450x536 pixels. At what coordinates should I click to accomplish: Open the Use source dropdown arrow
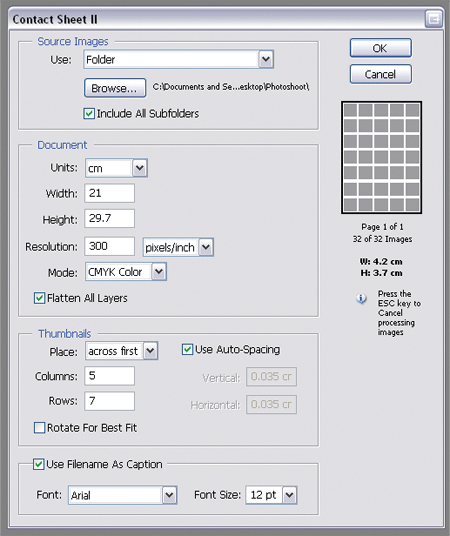(266, 59)
